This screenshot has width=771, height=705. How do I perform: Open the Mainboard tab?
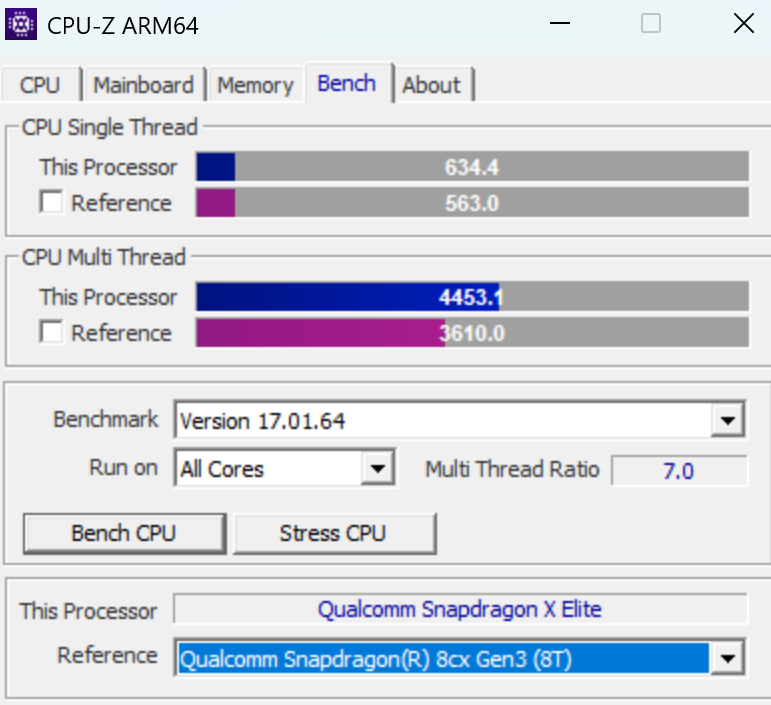click(143, 86)
